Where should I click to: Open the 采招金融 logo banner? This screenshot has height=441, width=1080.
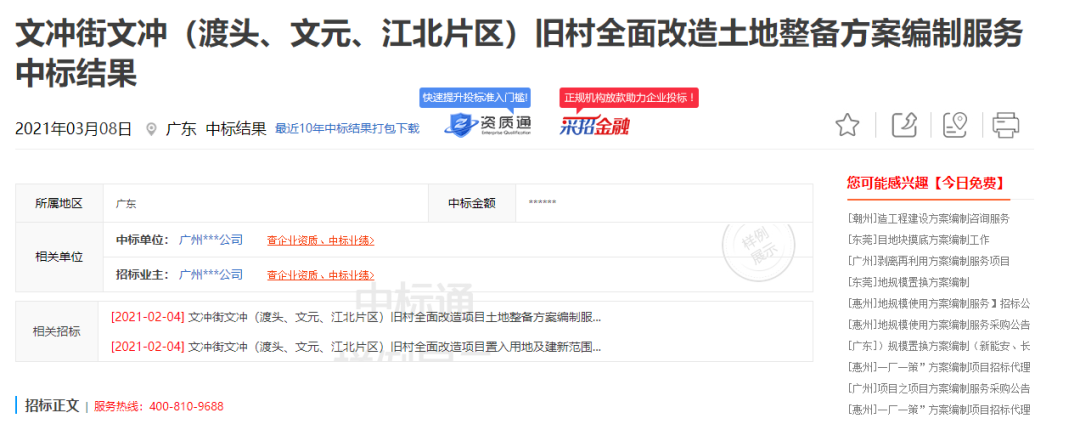tap(594, 126)
